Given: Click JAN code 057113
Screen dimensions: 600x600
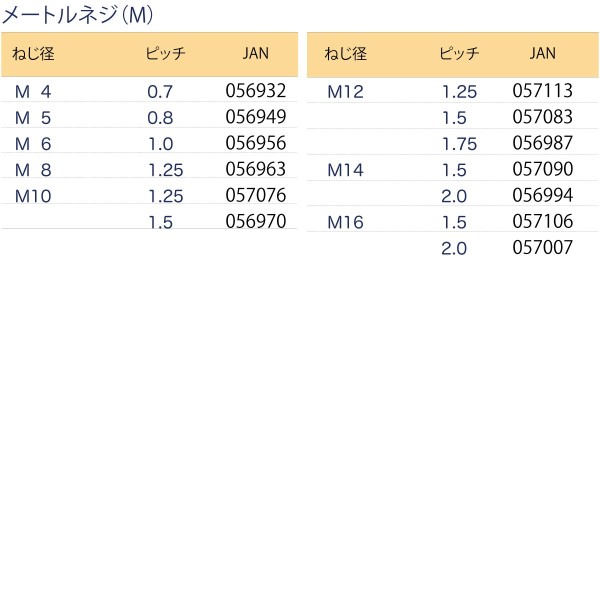Looking at the screenshot, I should (542, 91).
